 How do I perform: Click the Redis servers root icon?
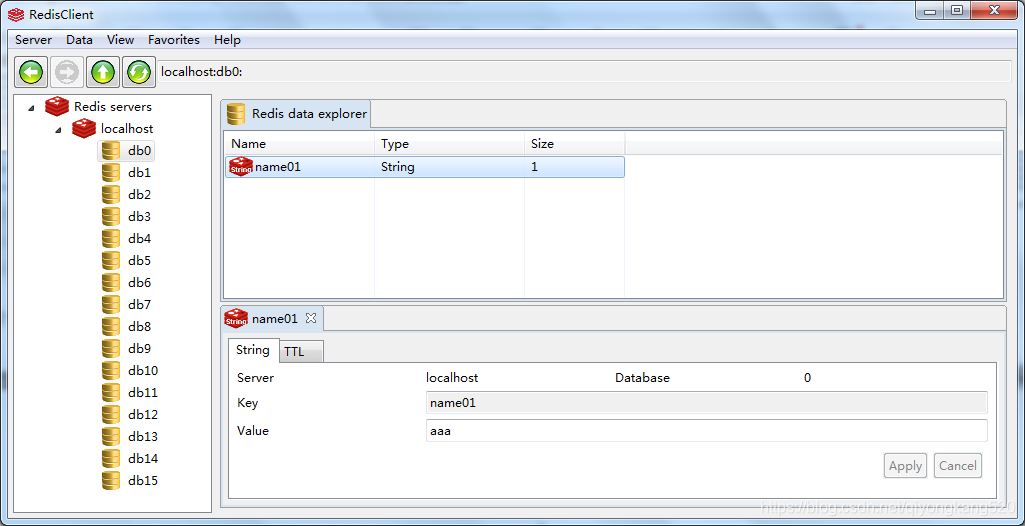[57, 107]
